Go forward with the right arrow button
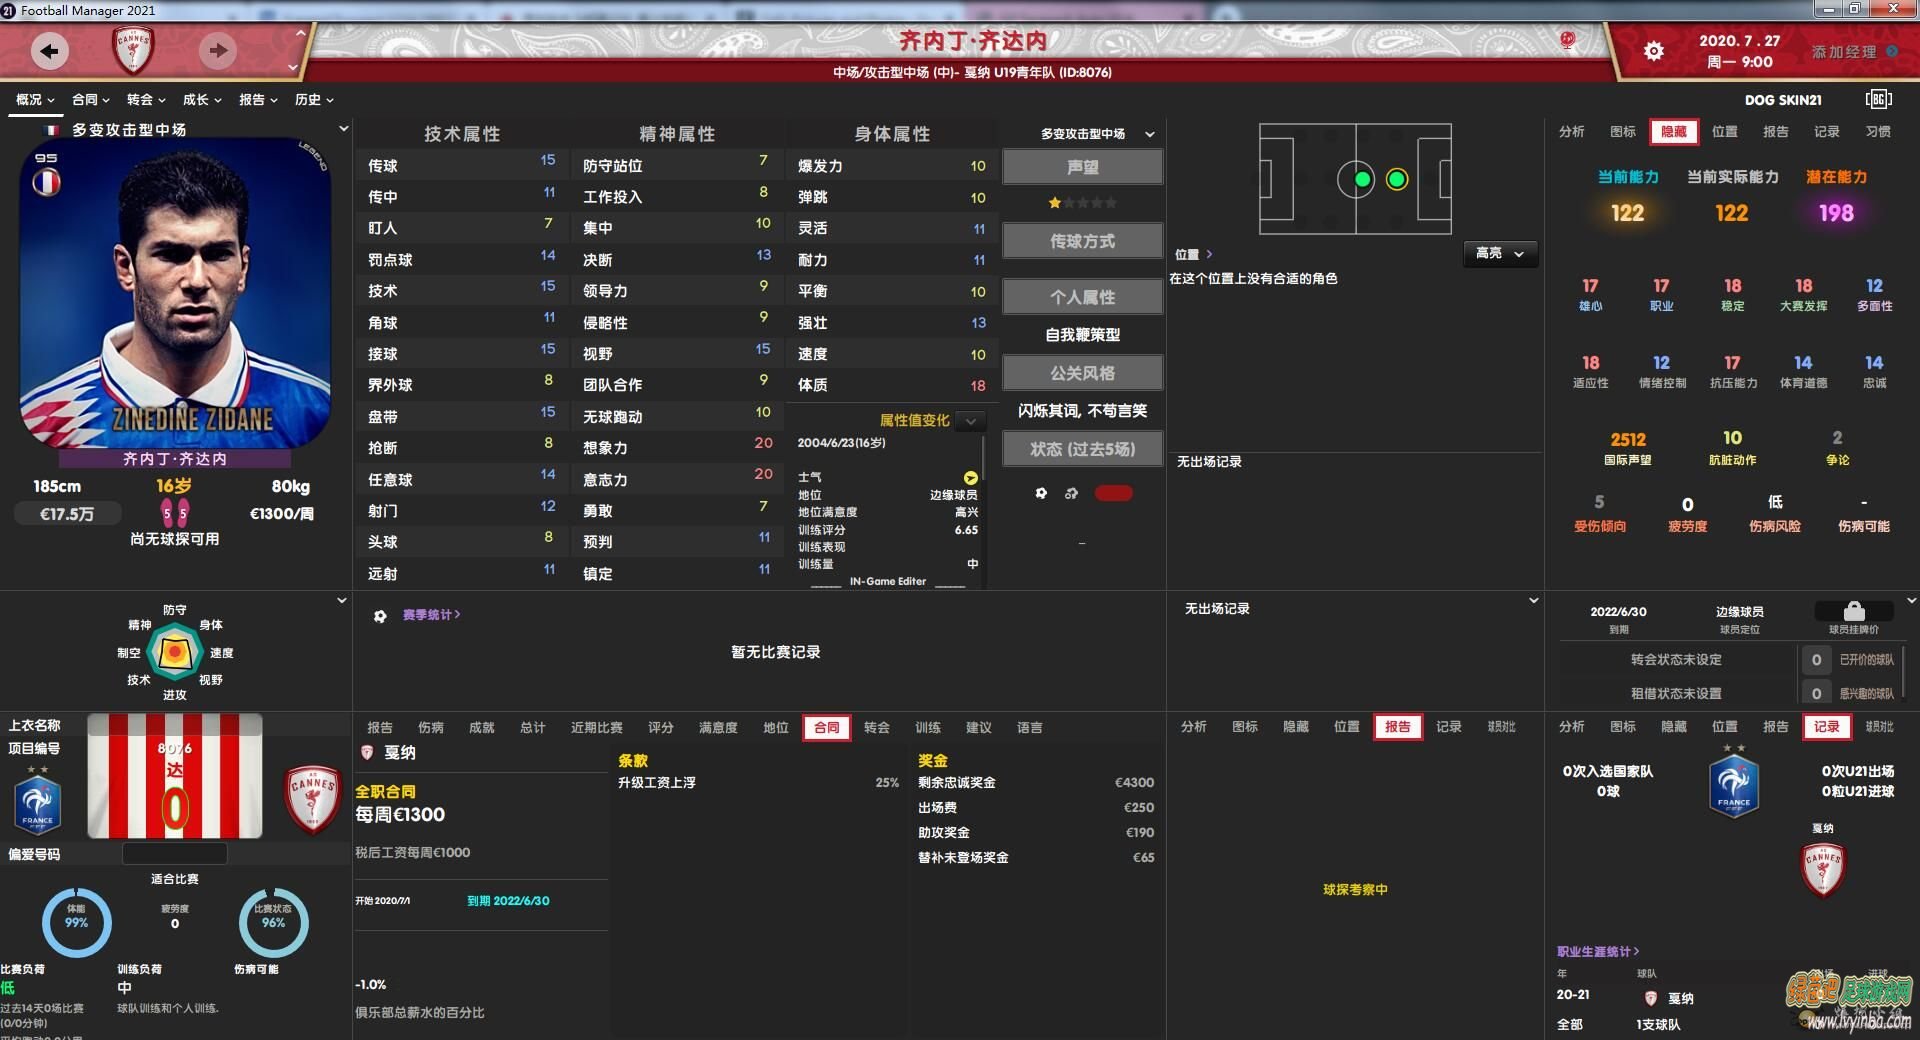Viewport: 1920px width, 1040px height. click(218, 50)
